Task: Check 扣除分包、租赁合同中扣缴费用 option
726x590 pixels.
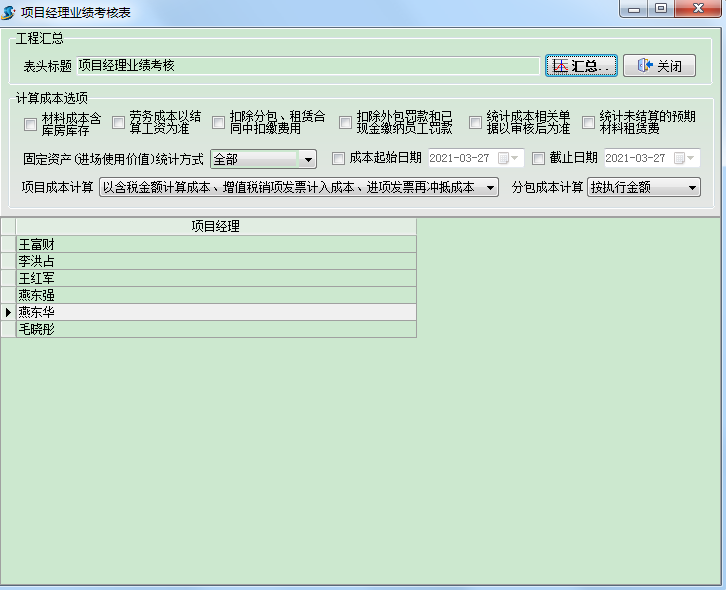Action: pyautogui.click(x=218, y=123)
